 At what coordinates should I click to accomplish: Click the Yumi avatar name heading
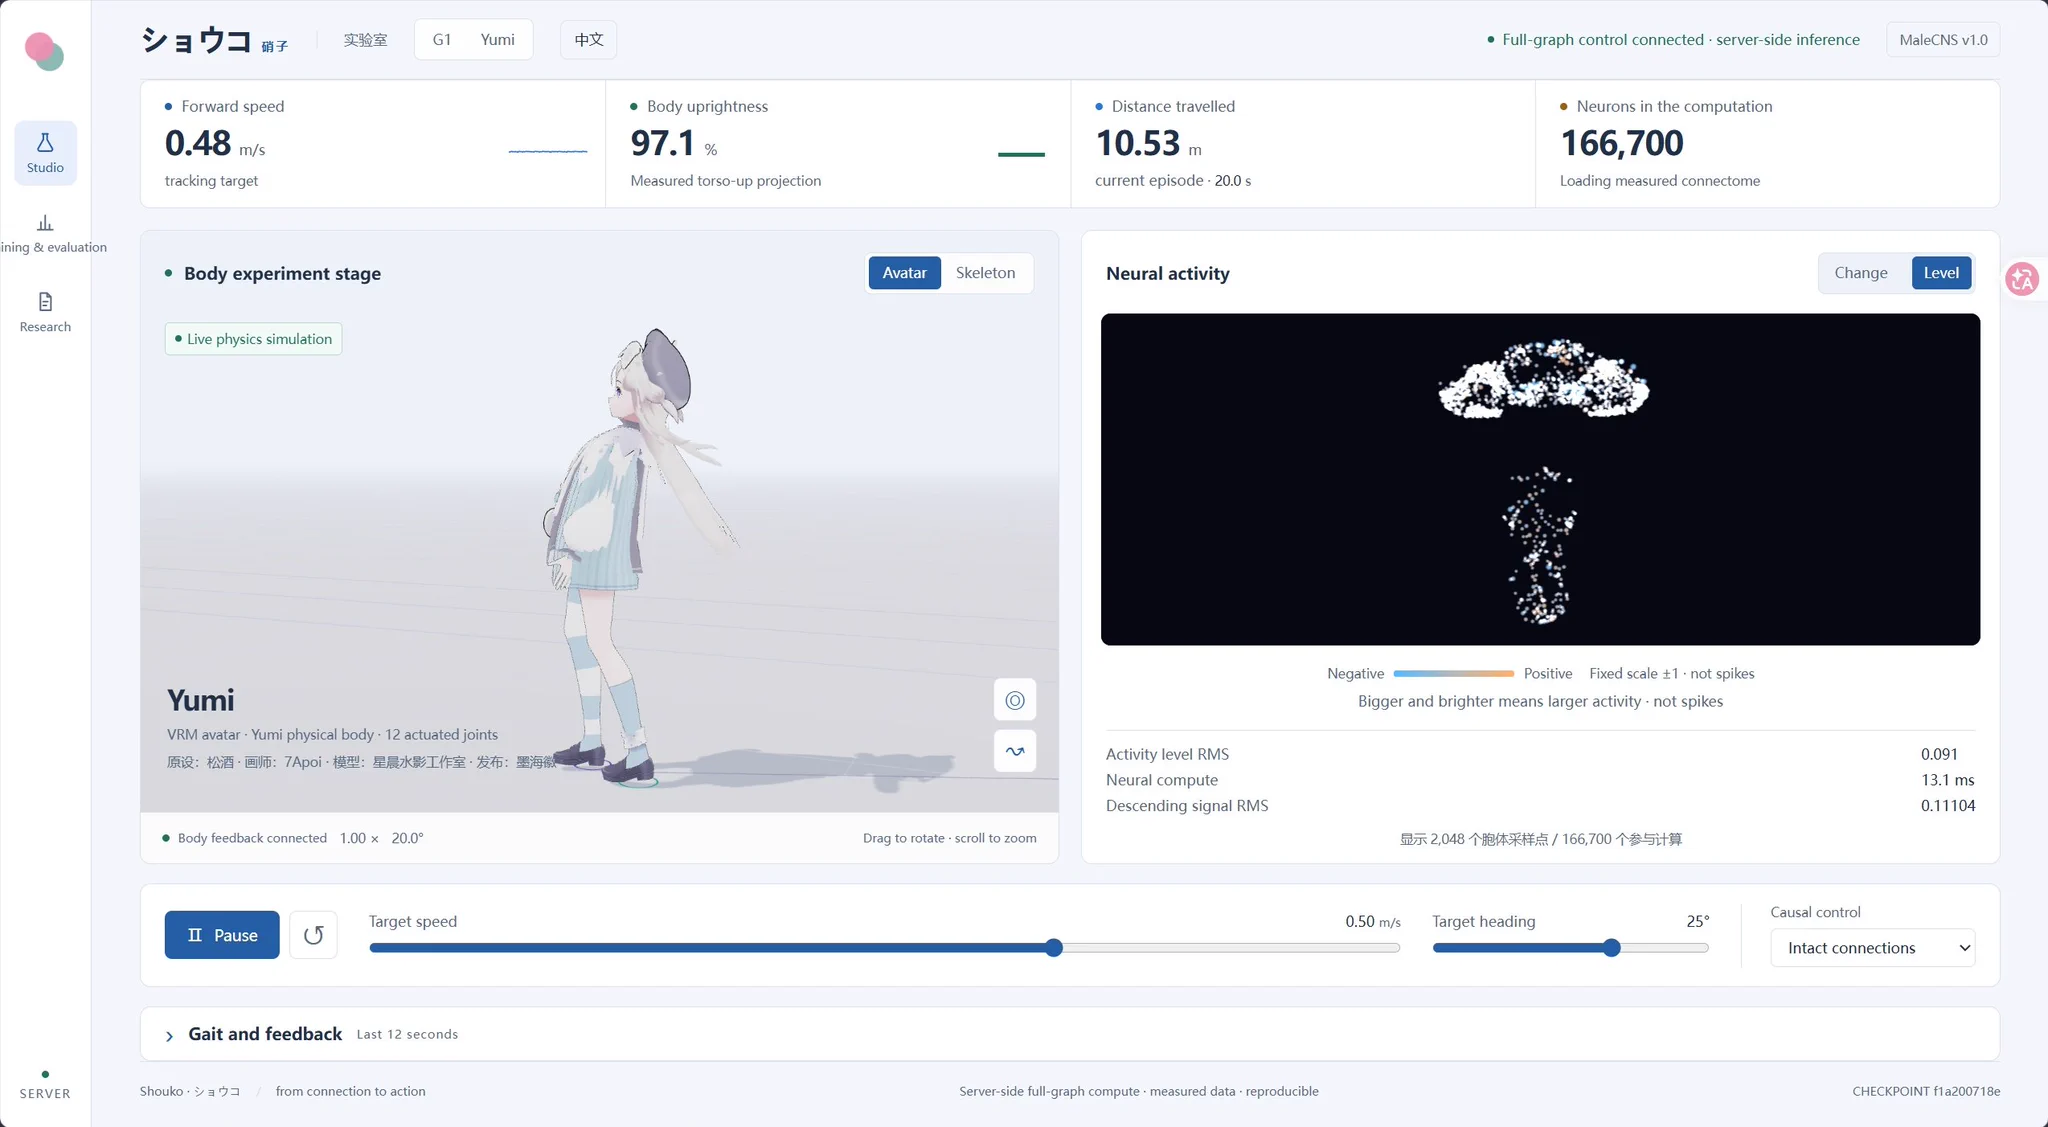coord(200,700)
